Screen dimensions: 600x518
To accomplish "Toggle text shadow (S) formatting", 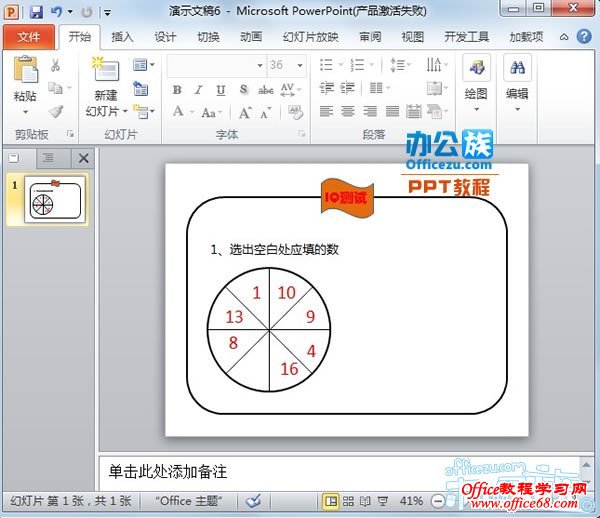I will tap(243, 89).
